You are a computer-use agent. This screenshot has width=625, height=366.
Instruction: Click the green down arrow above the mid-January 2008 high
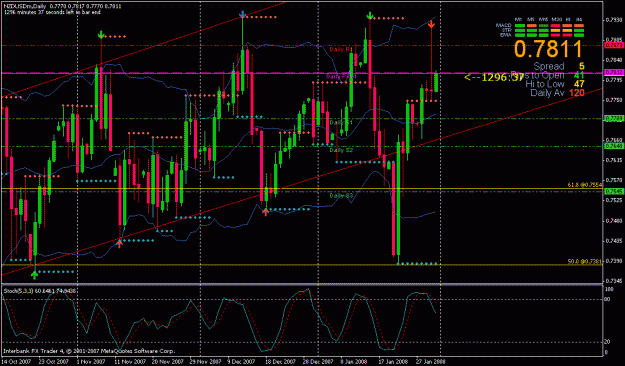[x=370, y=16]
